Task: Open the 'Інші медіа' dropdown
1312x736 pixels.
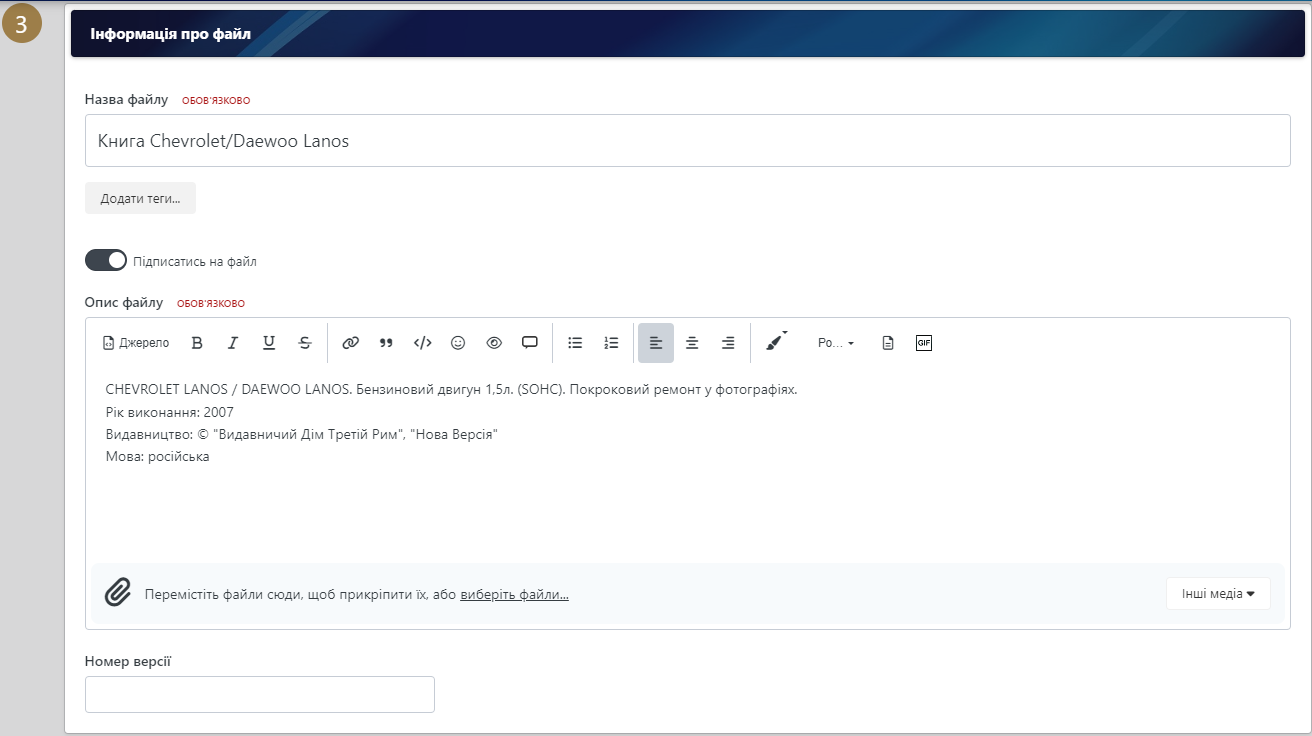Action: pyautogui.click(x=1218, y=594)
